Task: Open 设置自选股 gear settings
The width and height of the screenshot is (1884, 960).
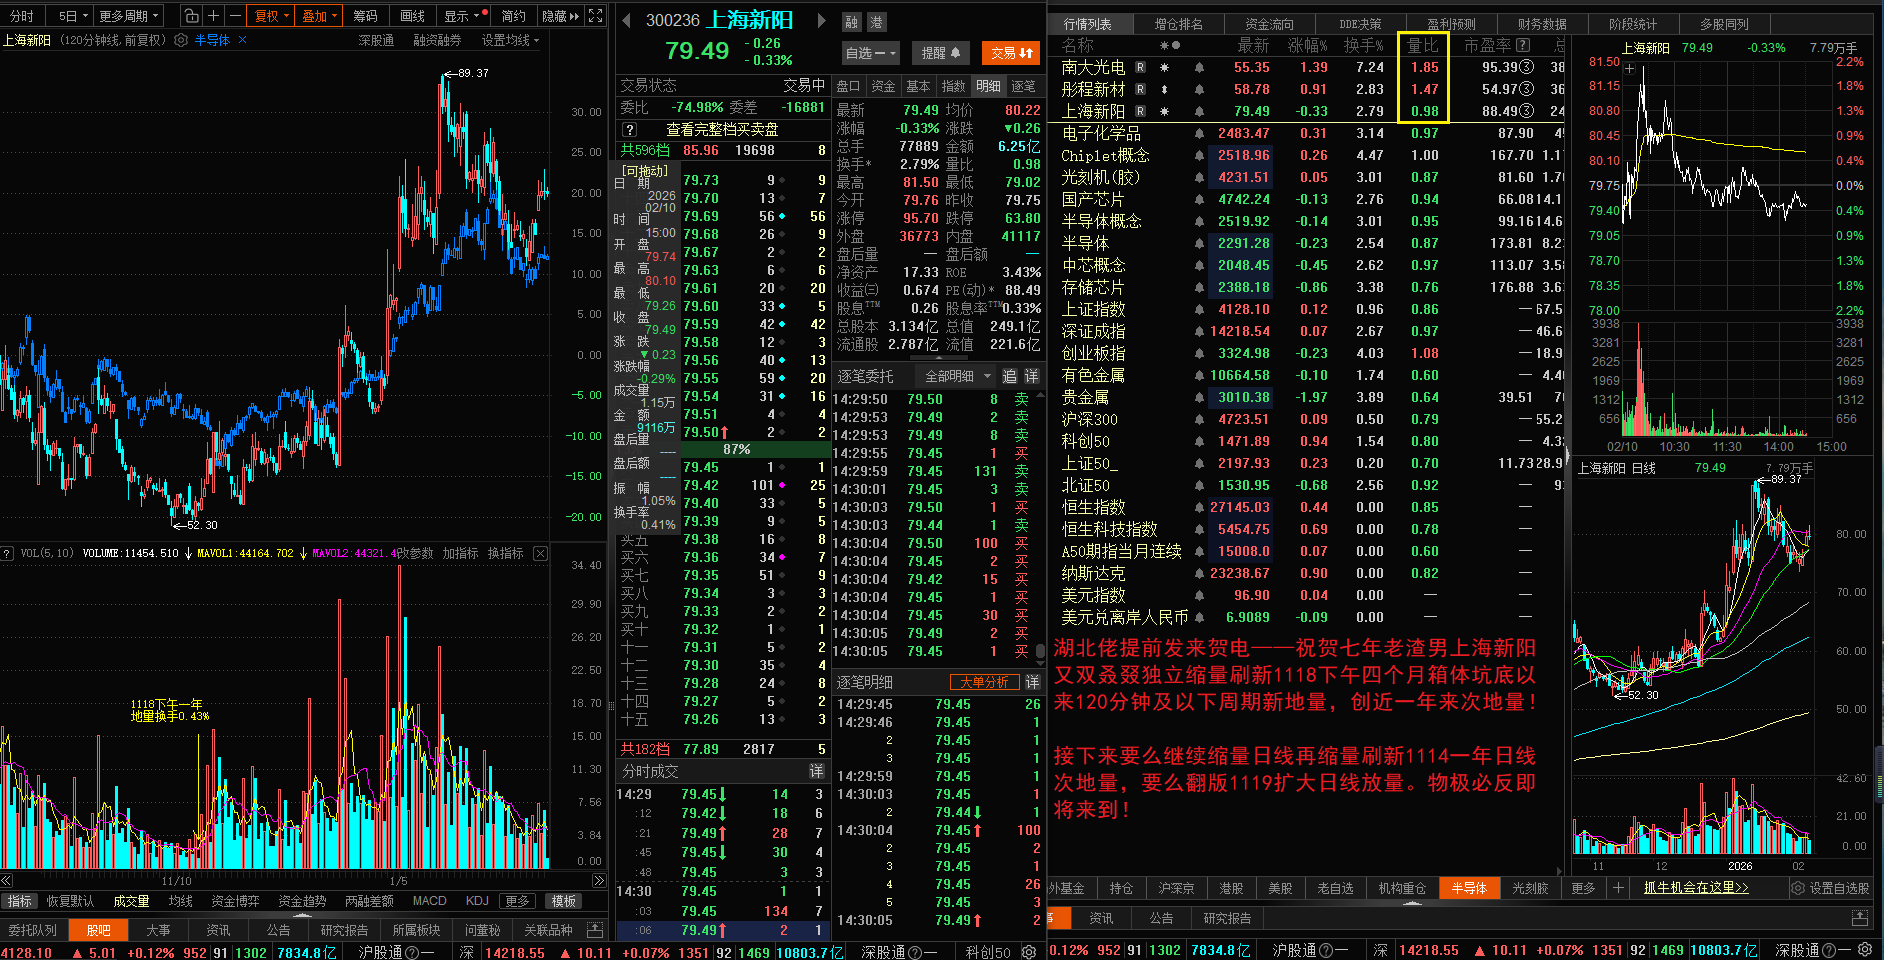Action: (x=1798, y=888)
